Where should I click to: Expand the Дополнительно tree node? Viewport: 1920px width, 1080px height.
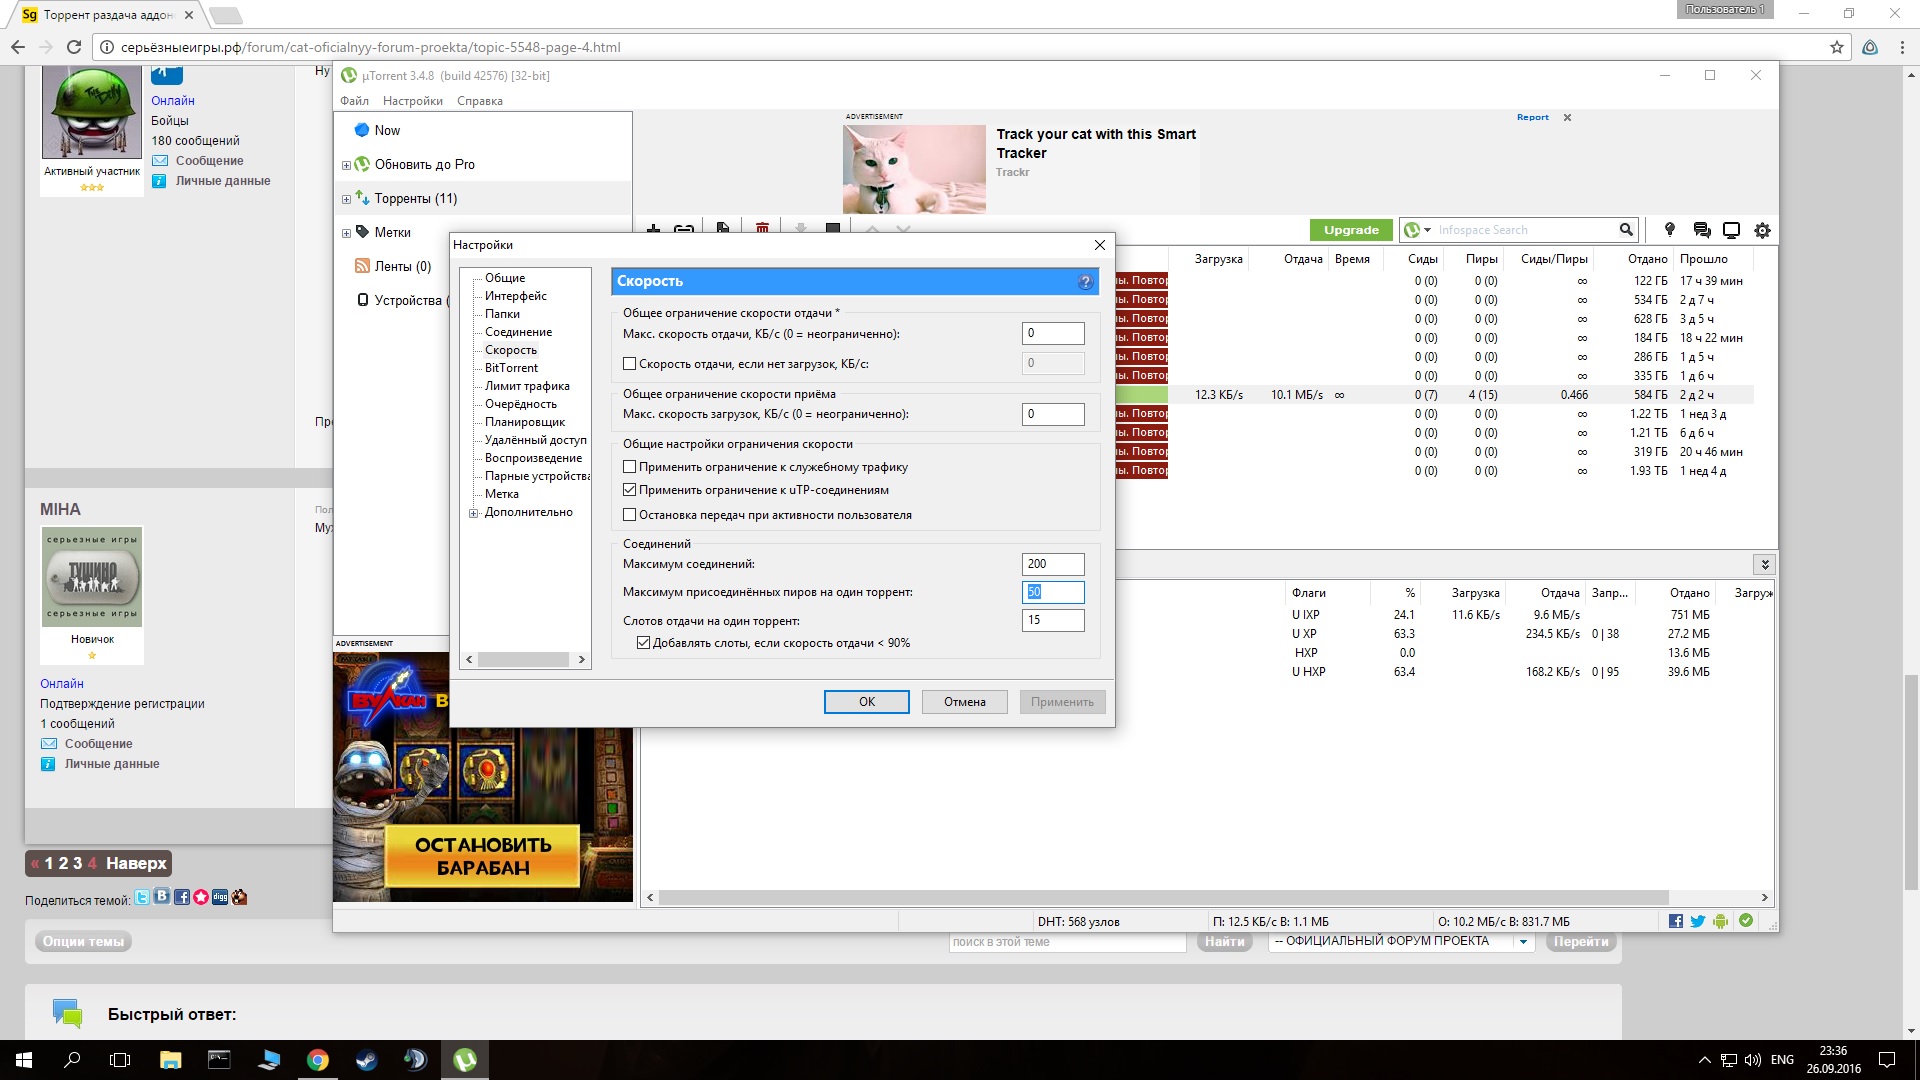pyautogui.click(x=473, y=513)
